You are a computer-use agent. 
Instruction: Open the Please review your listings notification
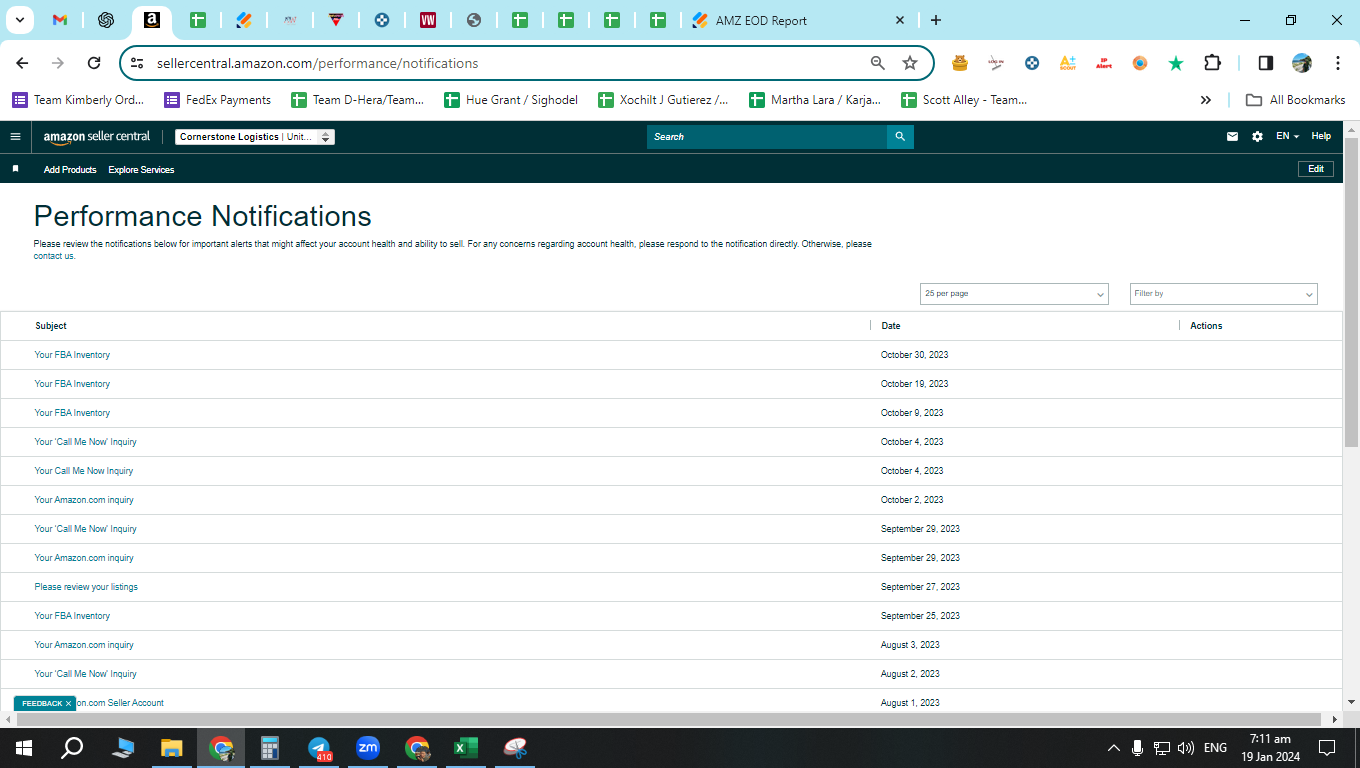pyautogui.click(x=86, y=587)
